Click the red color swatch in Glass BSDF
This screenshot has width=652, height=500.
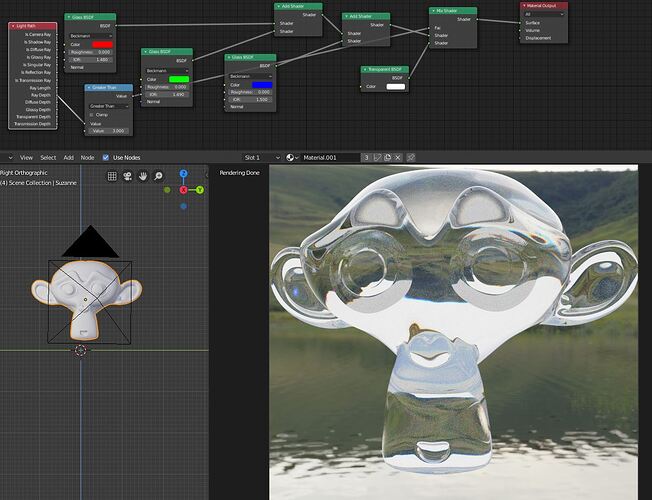click(102, 45)
